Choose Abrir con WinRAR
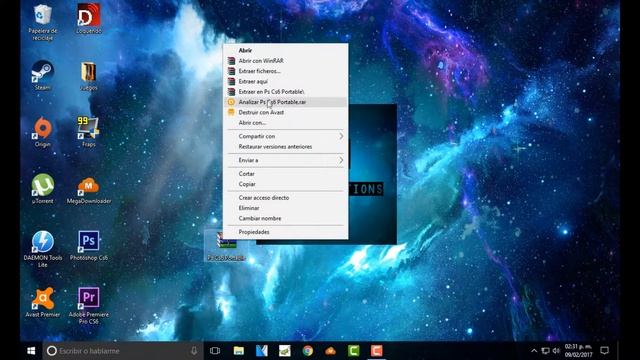640x360 pixels. click(x=286, y=60)
